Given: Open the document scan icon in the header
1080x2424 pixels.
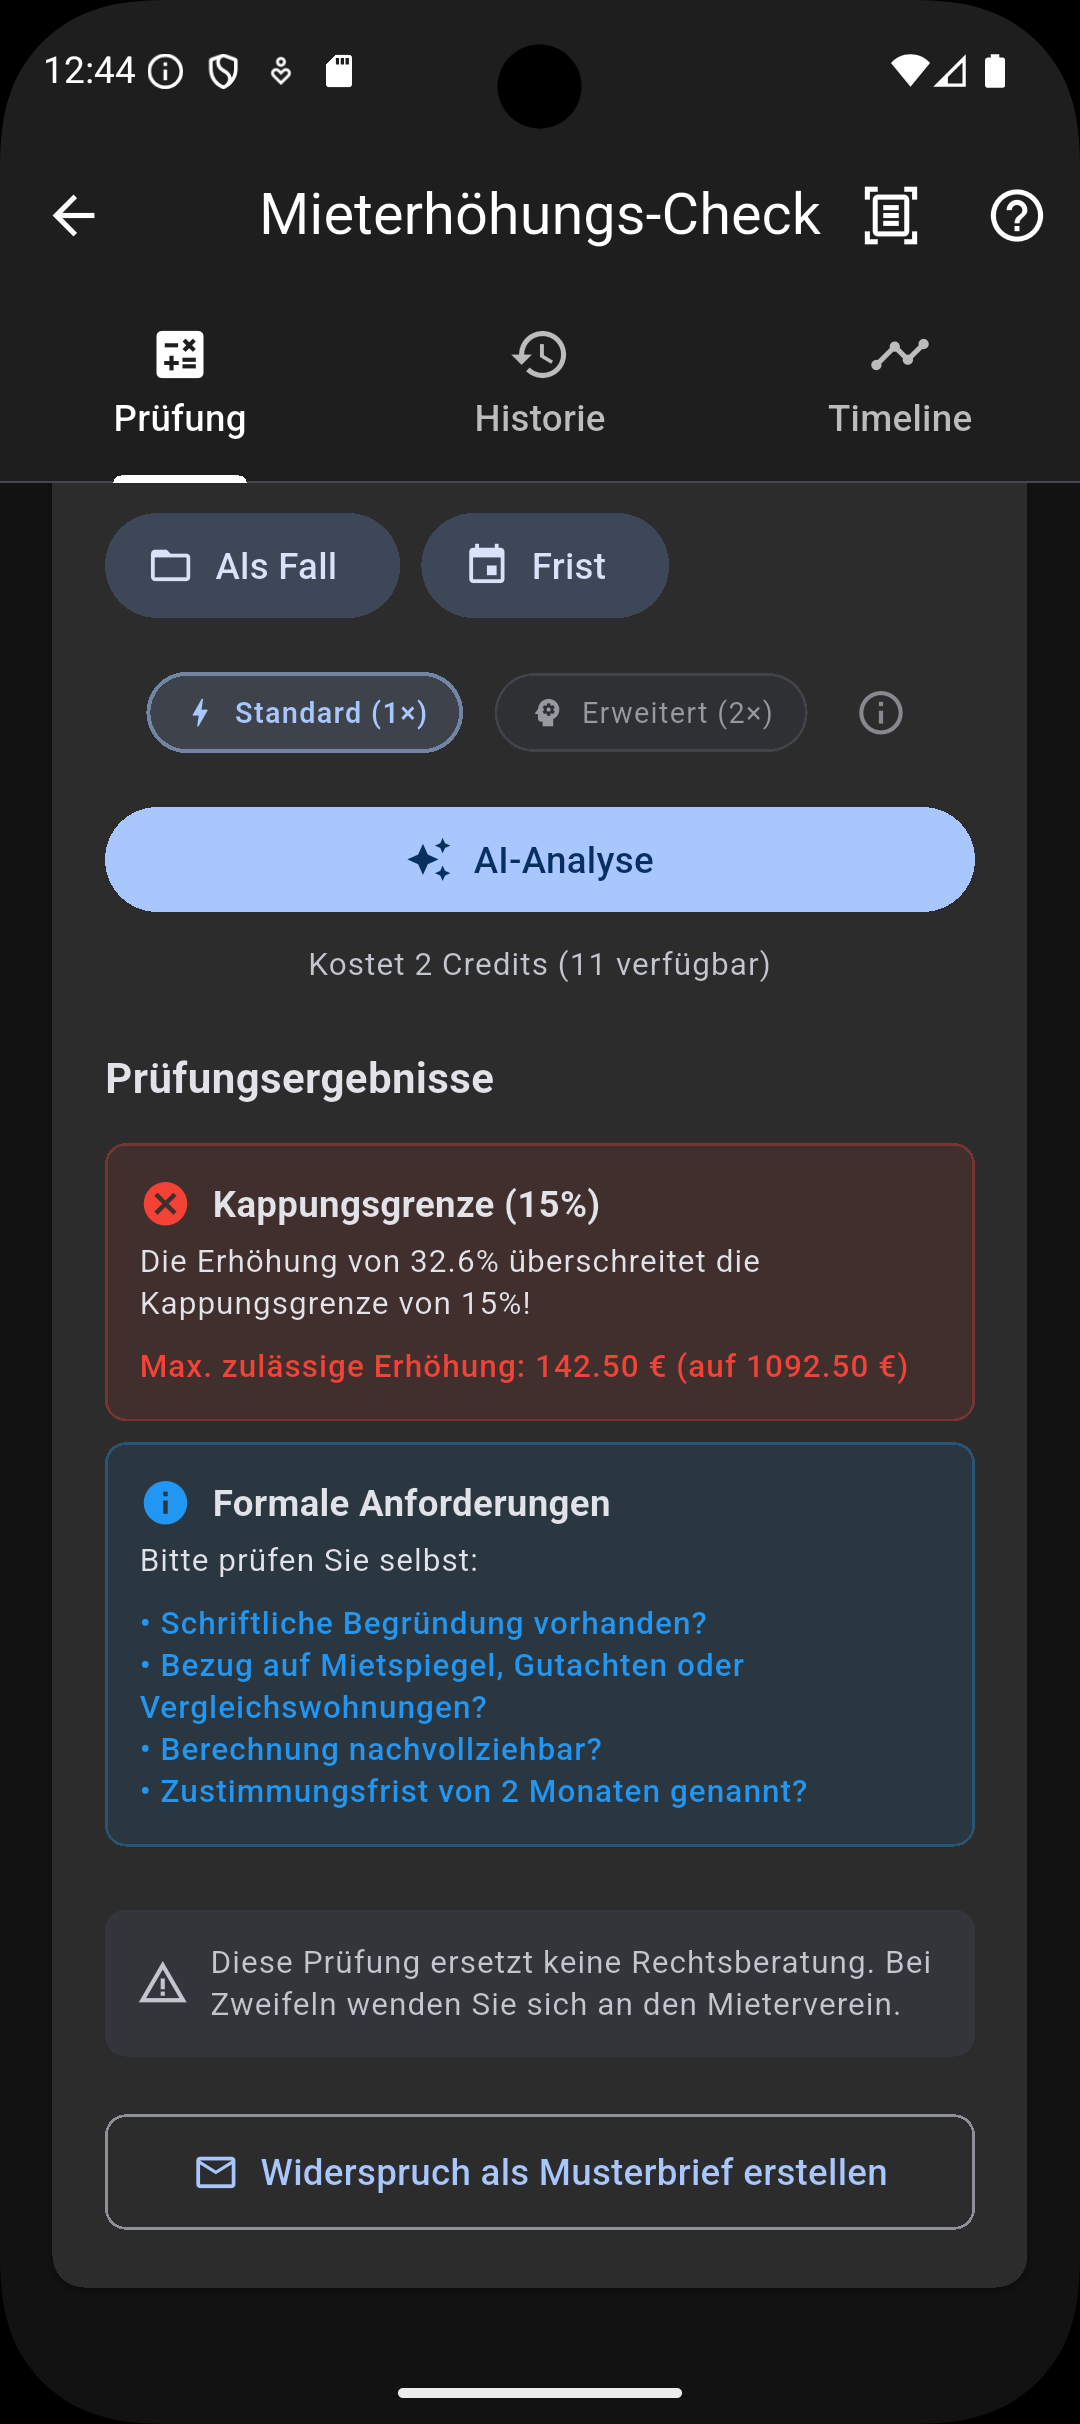Looking at the screenshot, I should tap(889, 215).
